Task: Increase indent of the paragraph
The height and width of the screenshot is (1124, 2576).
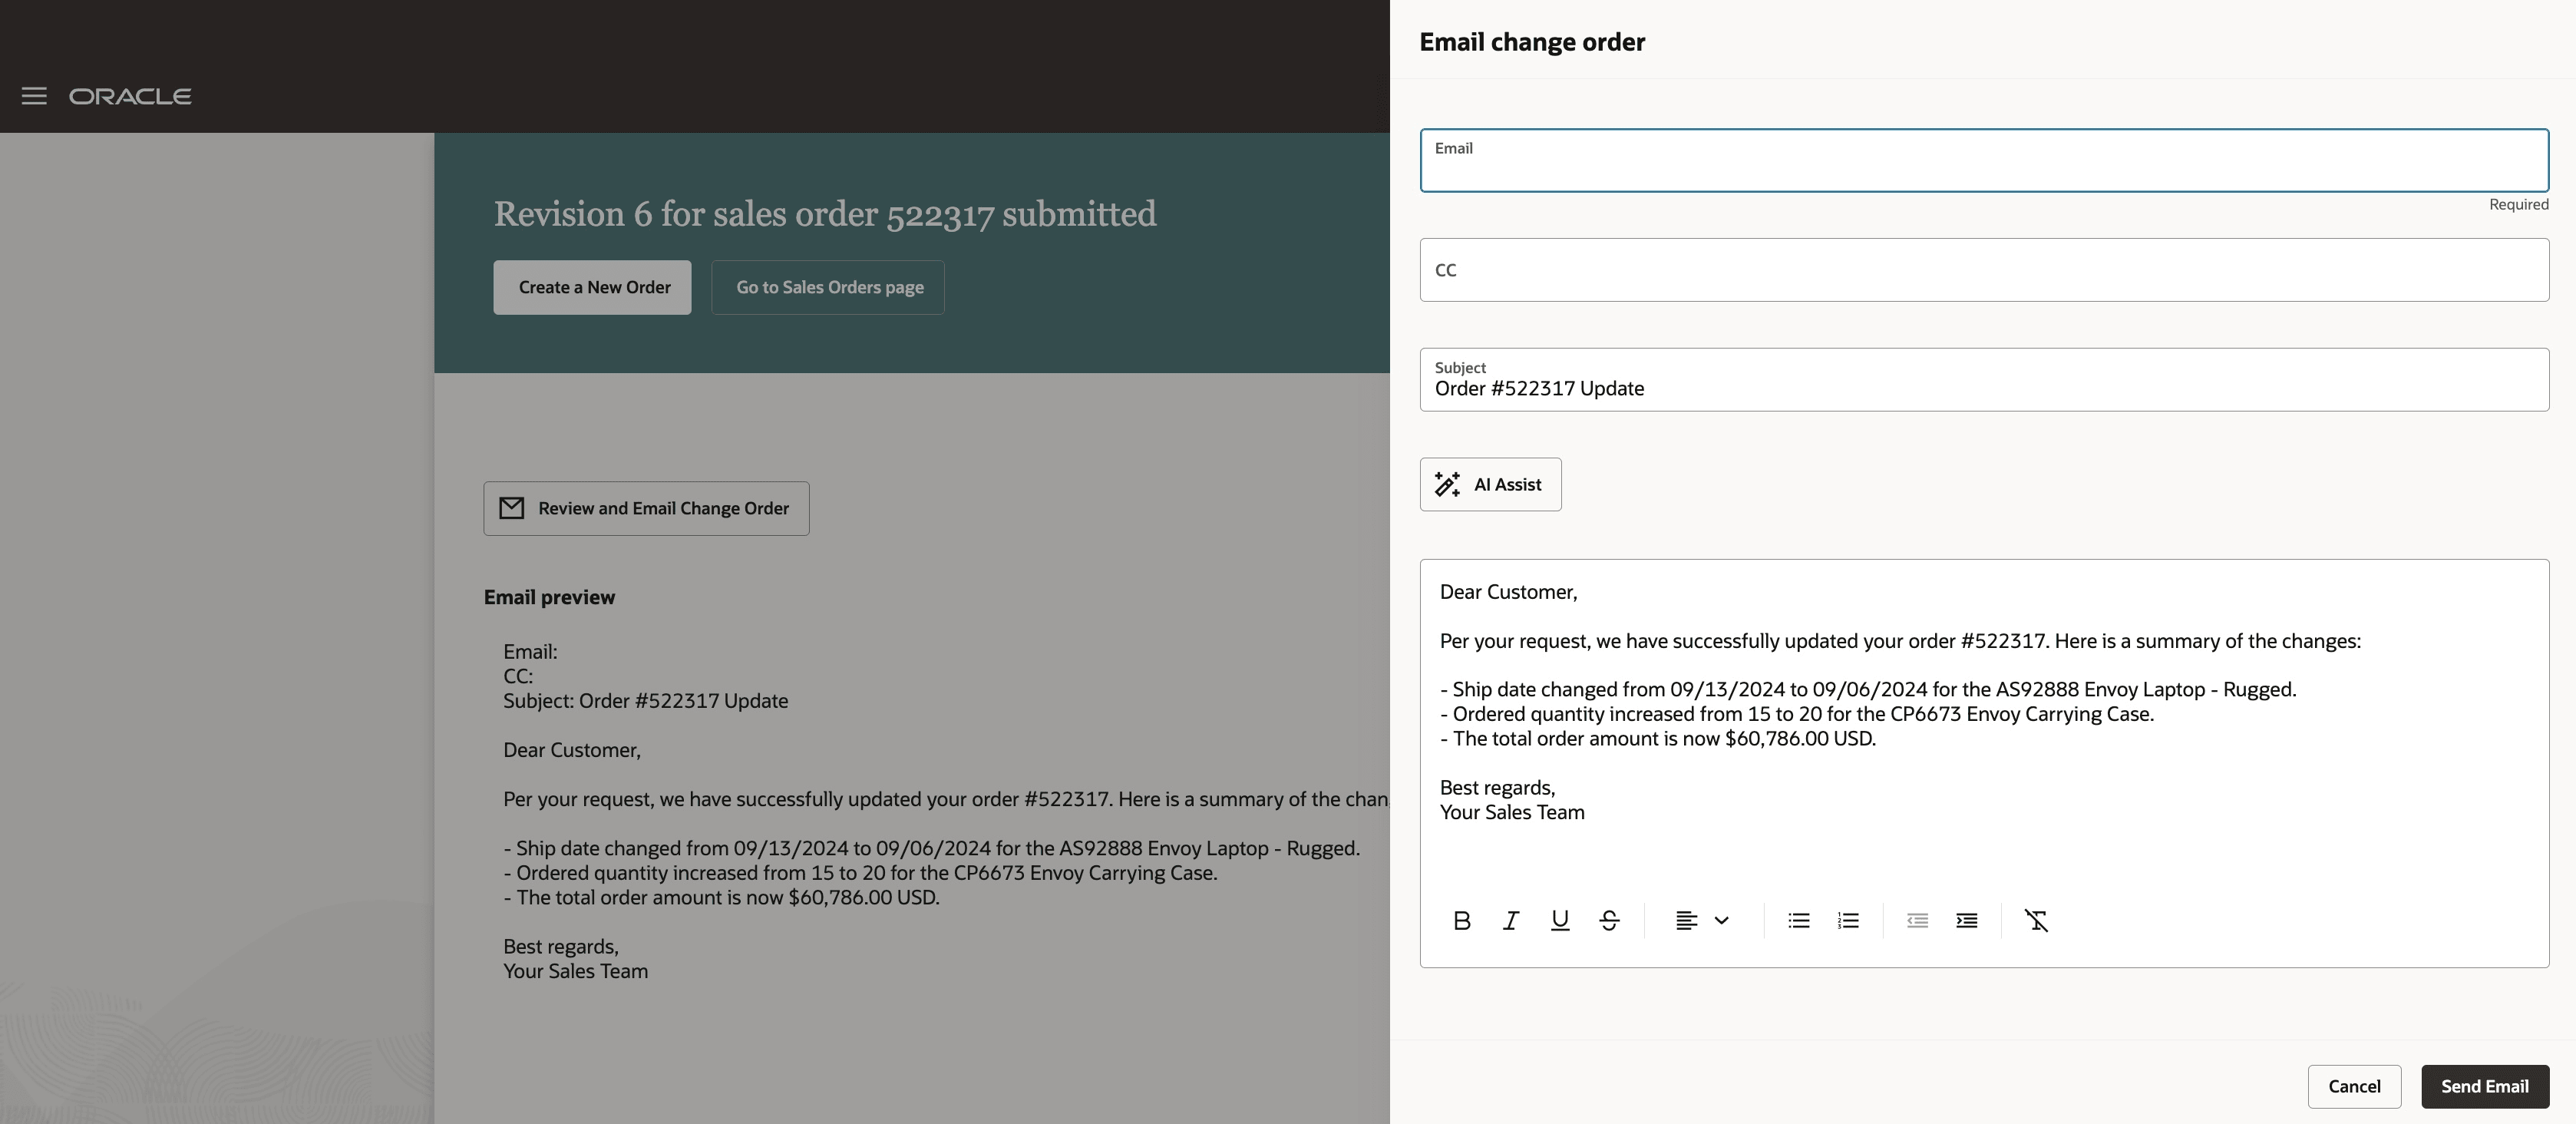Action: pyautogui.click(x=1966, y=920)
